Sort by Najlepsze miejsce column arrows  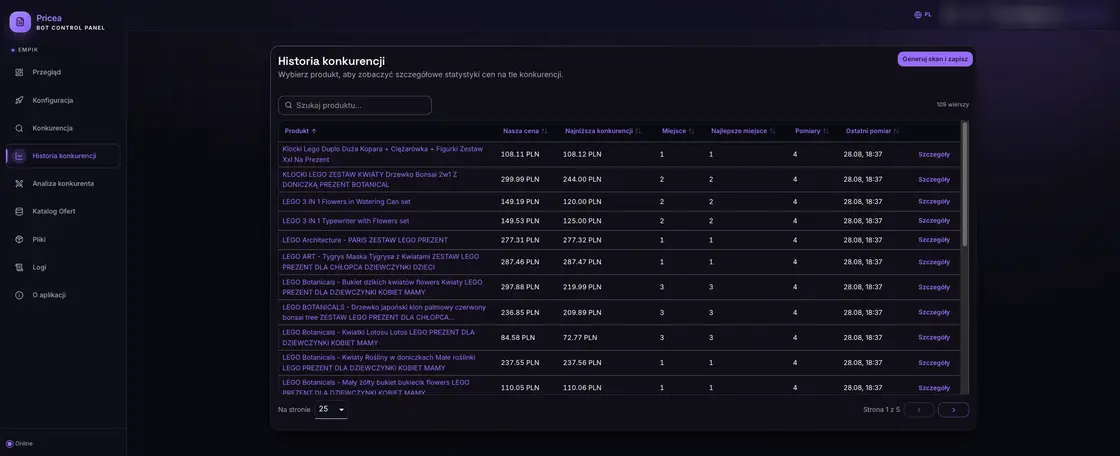pos(771,132)
